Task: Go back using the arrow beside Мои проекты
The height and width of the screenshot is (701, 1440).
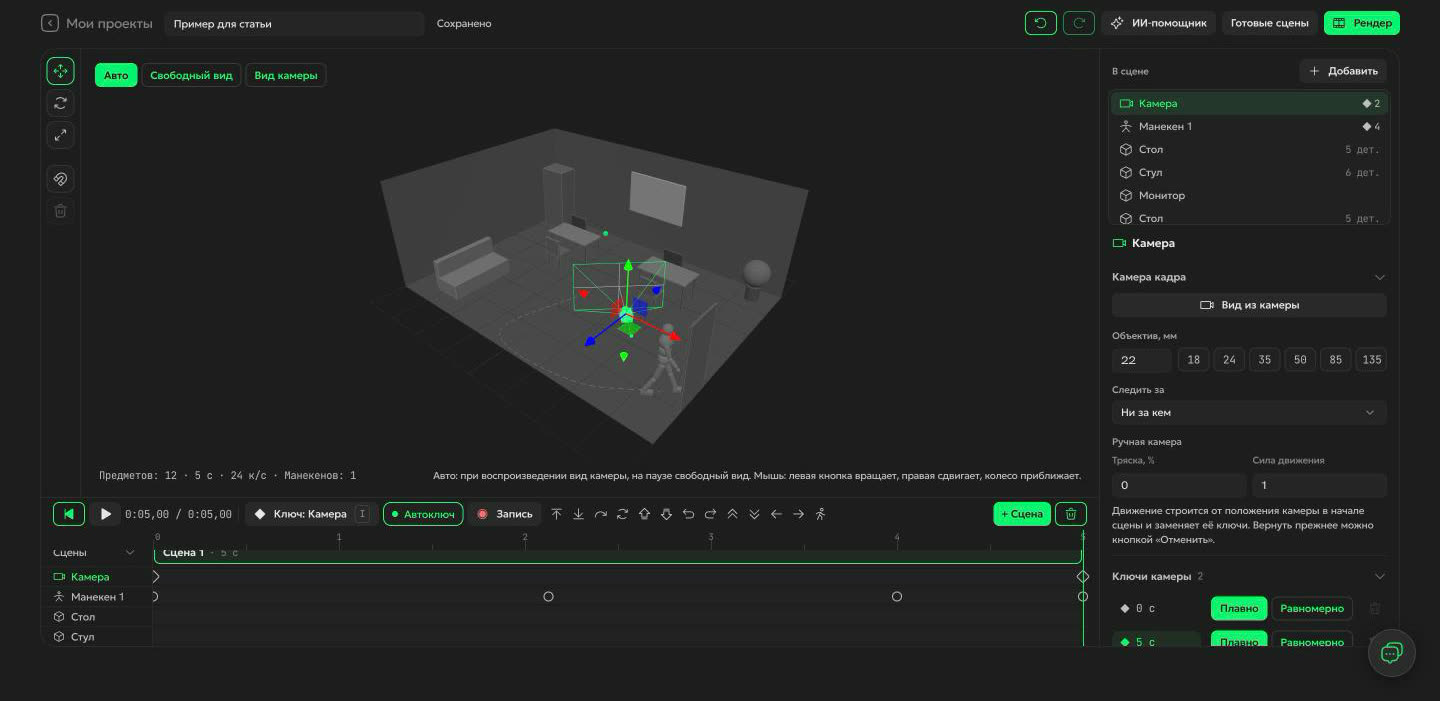Action: [50, 23]
